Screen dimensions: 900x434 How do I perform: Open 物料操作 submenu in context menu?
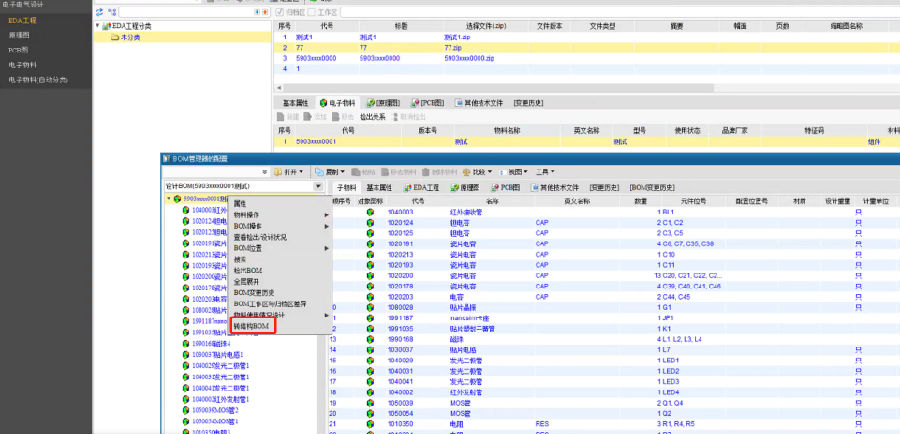click(250, 214)
